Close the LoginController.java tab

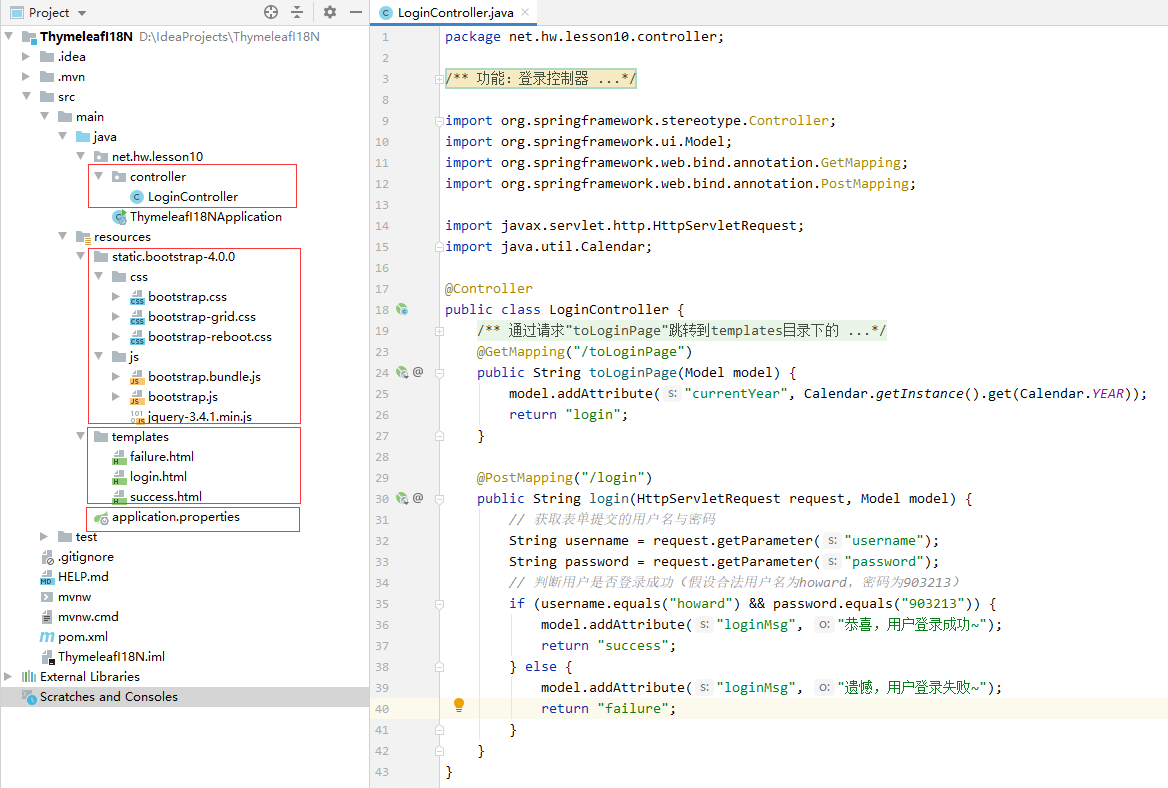pos(525,12)
